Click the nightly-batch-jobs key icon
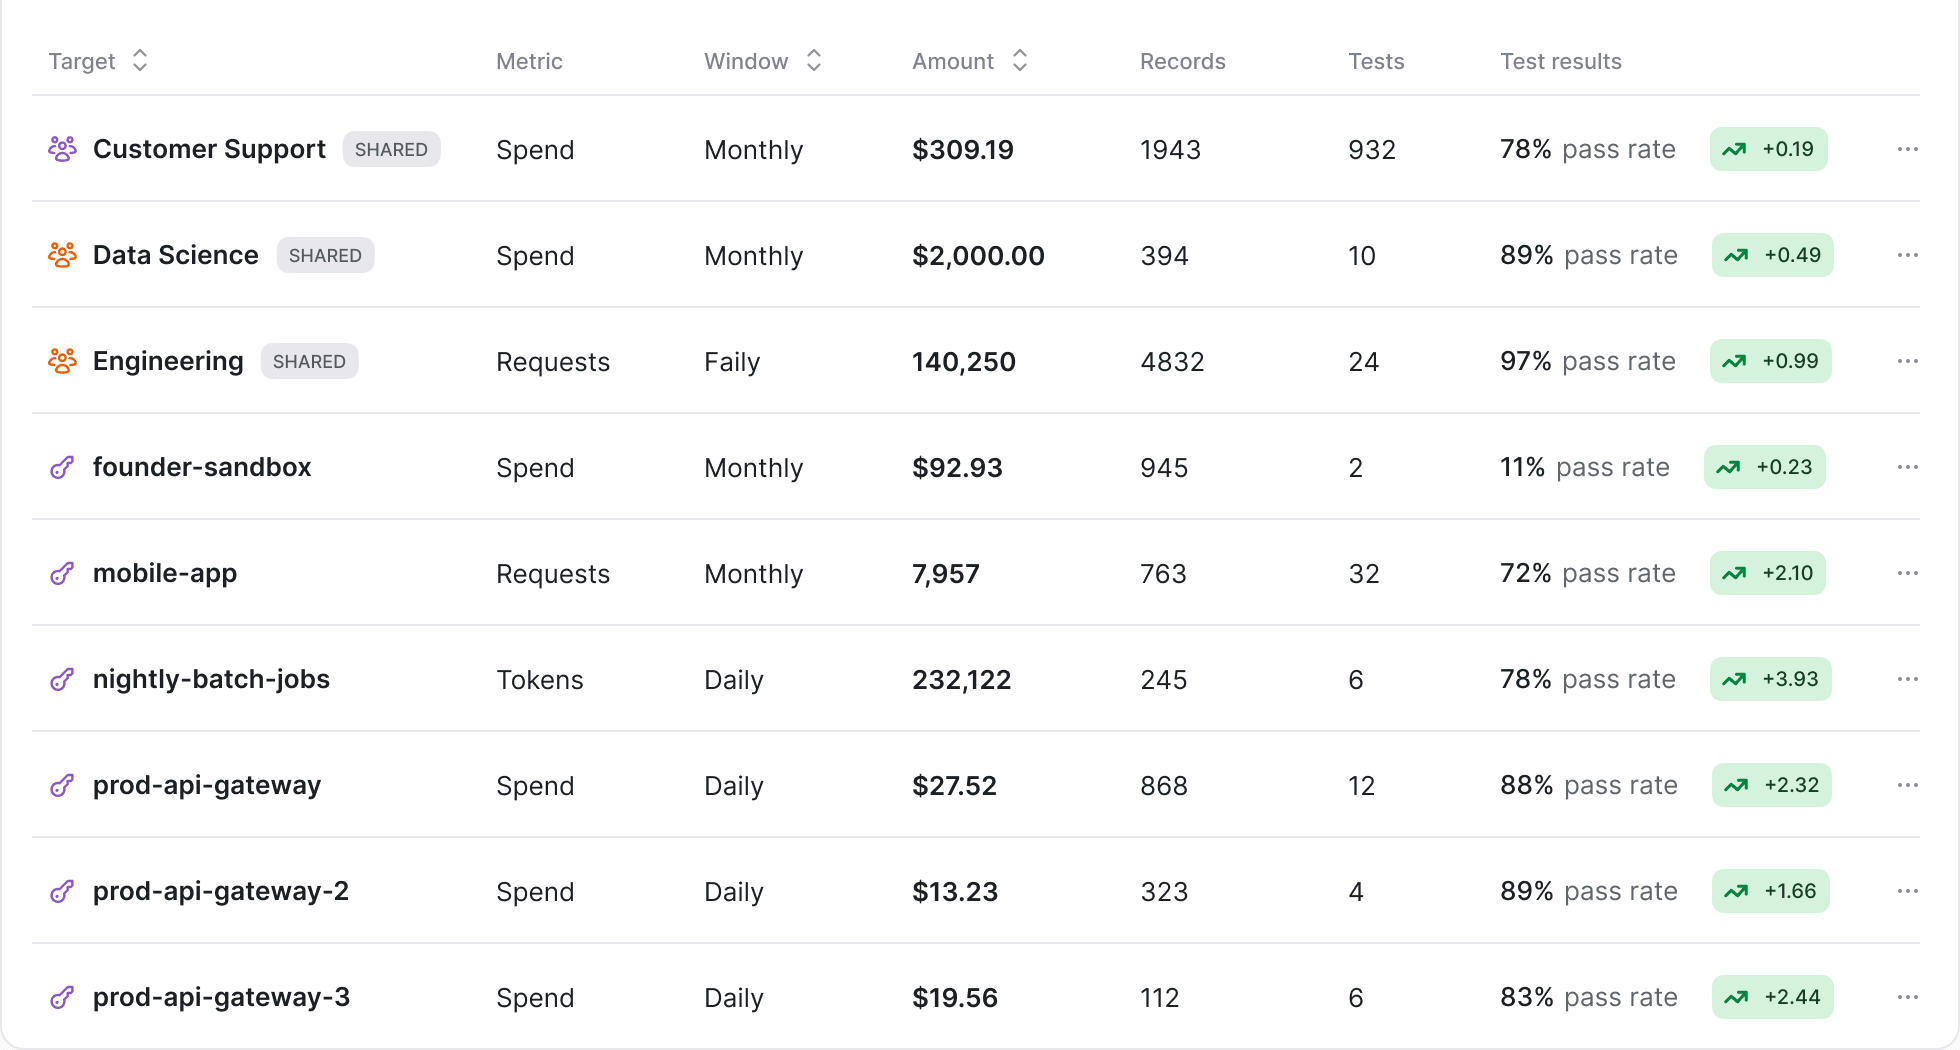 62,679
